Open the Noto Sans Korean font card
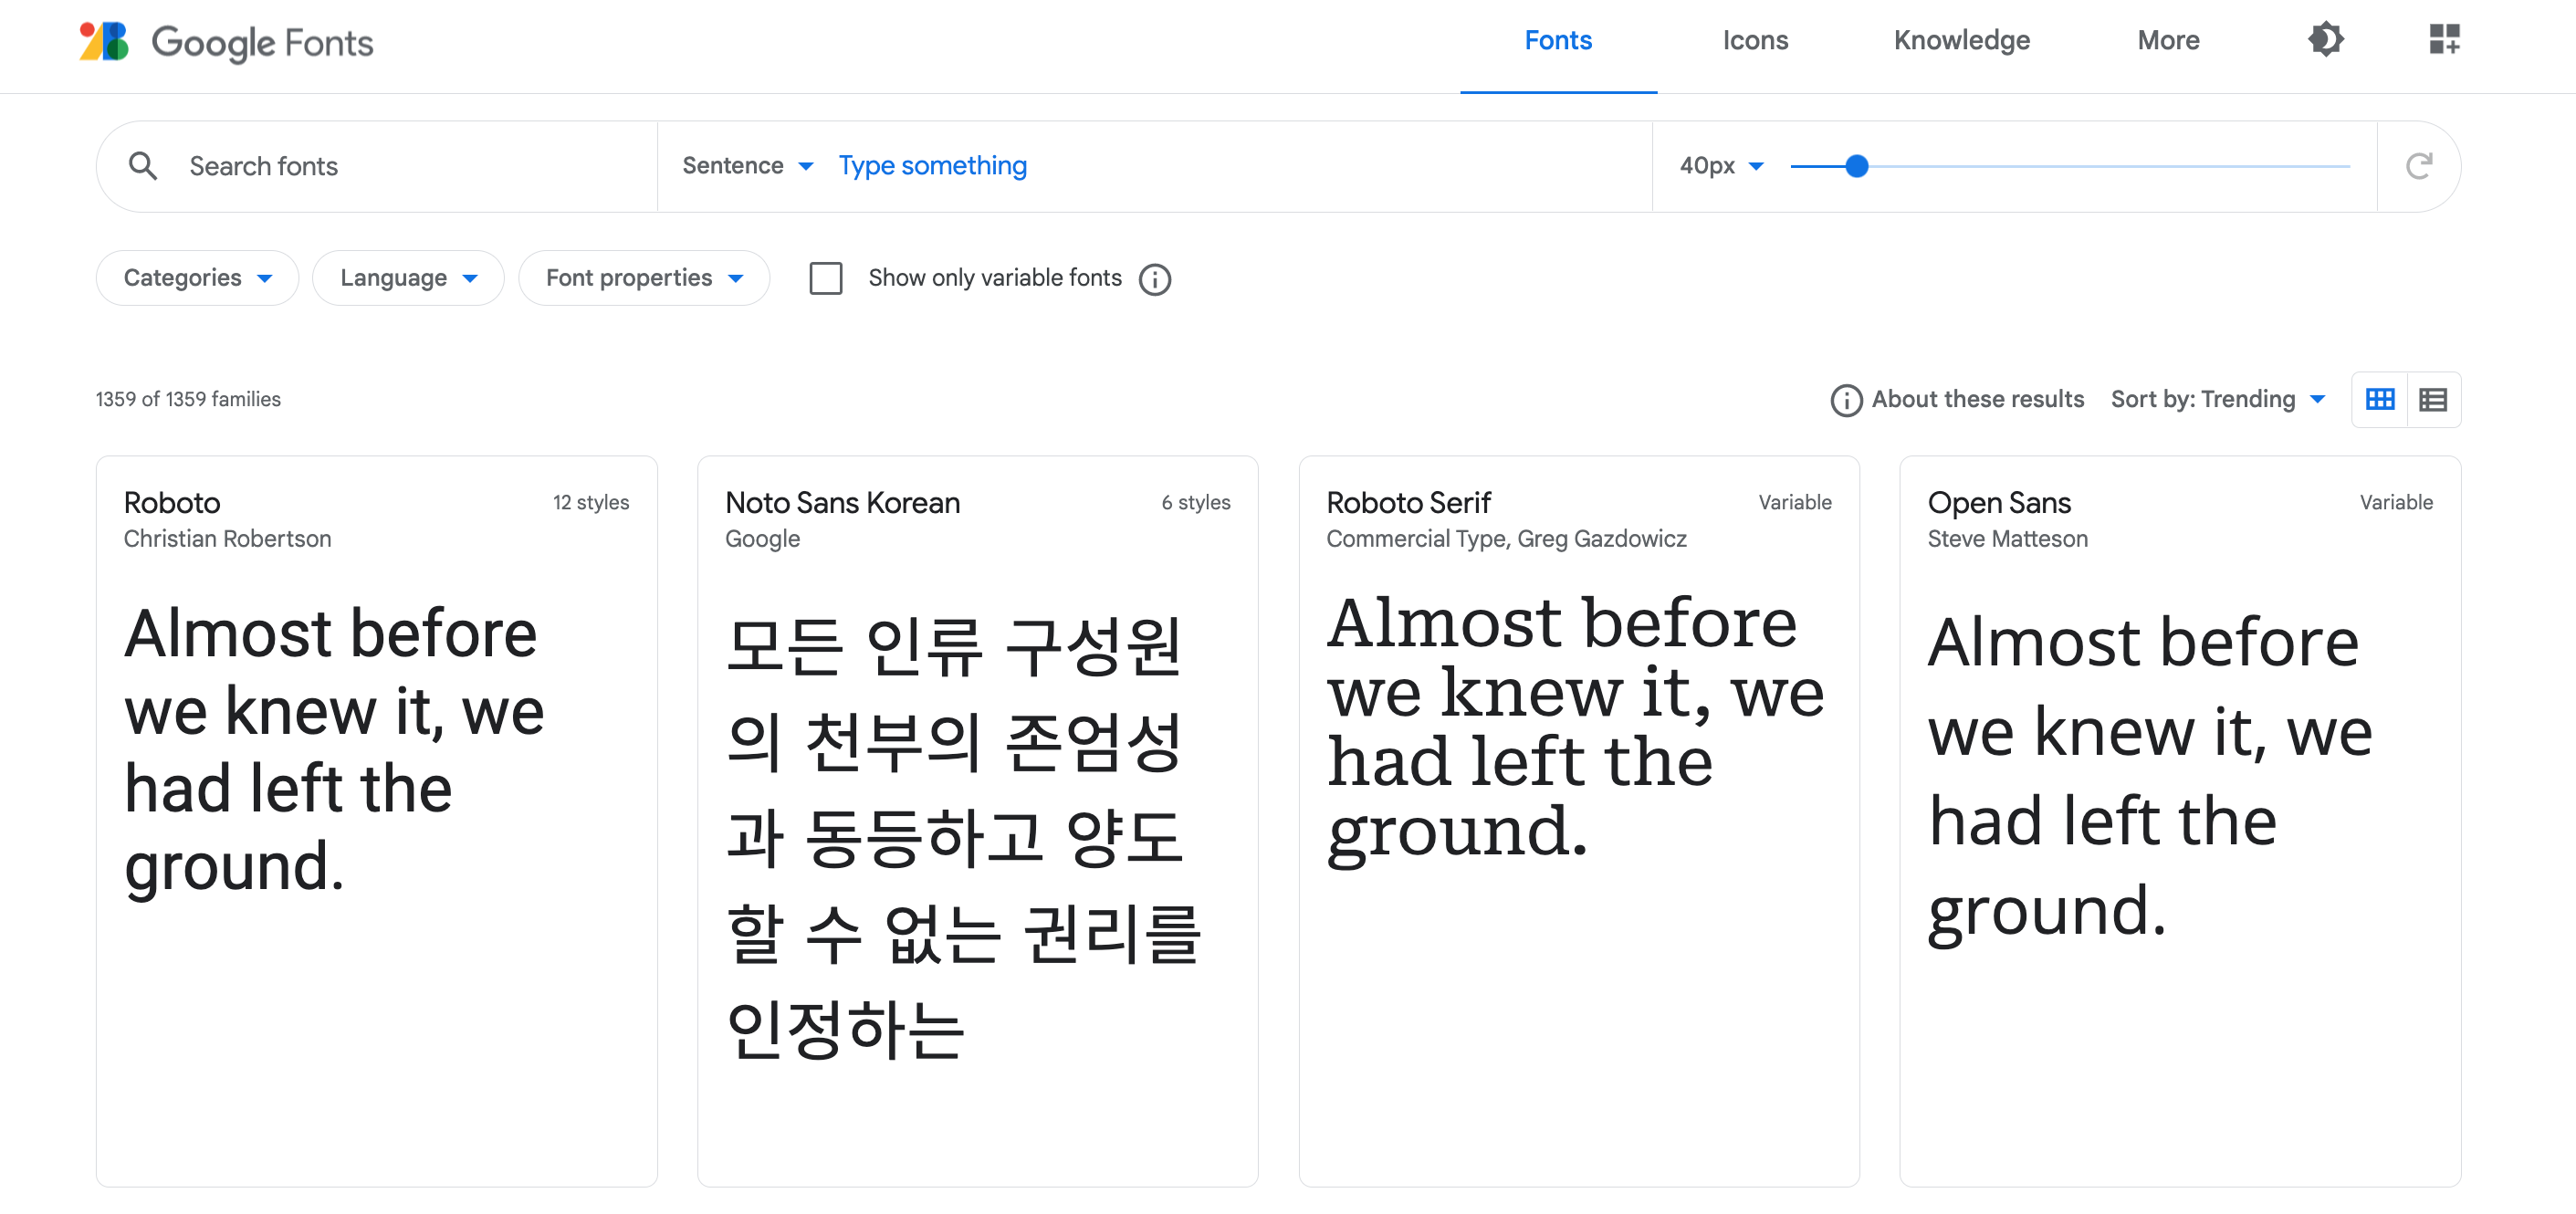This screenshot has width=2576, height=1214. 977,821
